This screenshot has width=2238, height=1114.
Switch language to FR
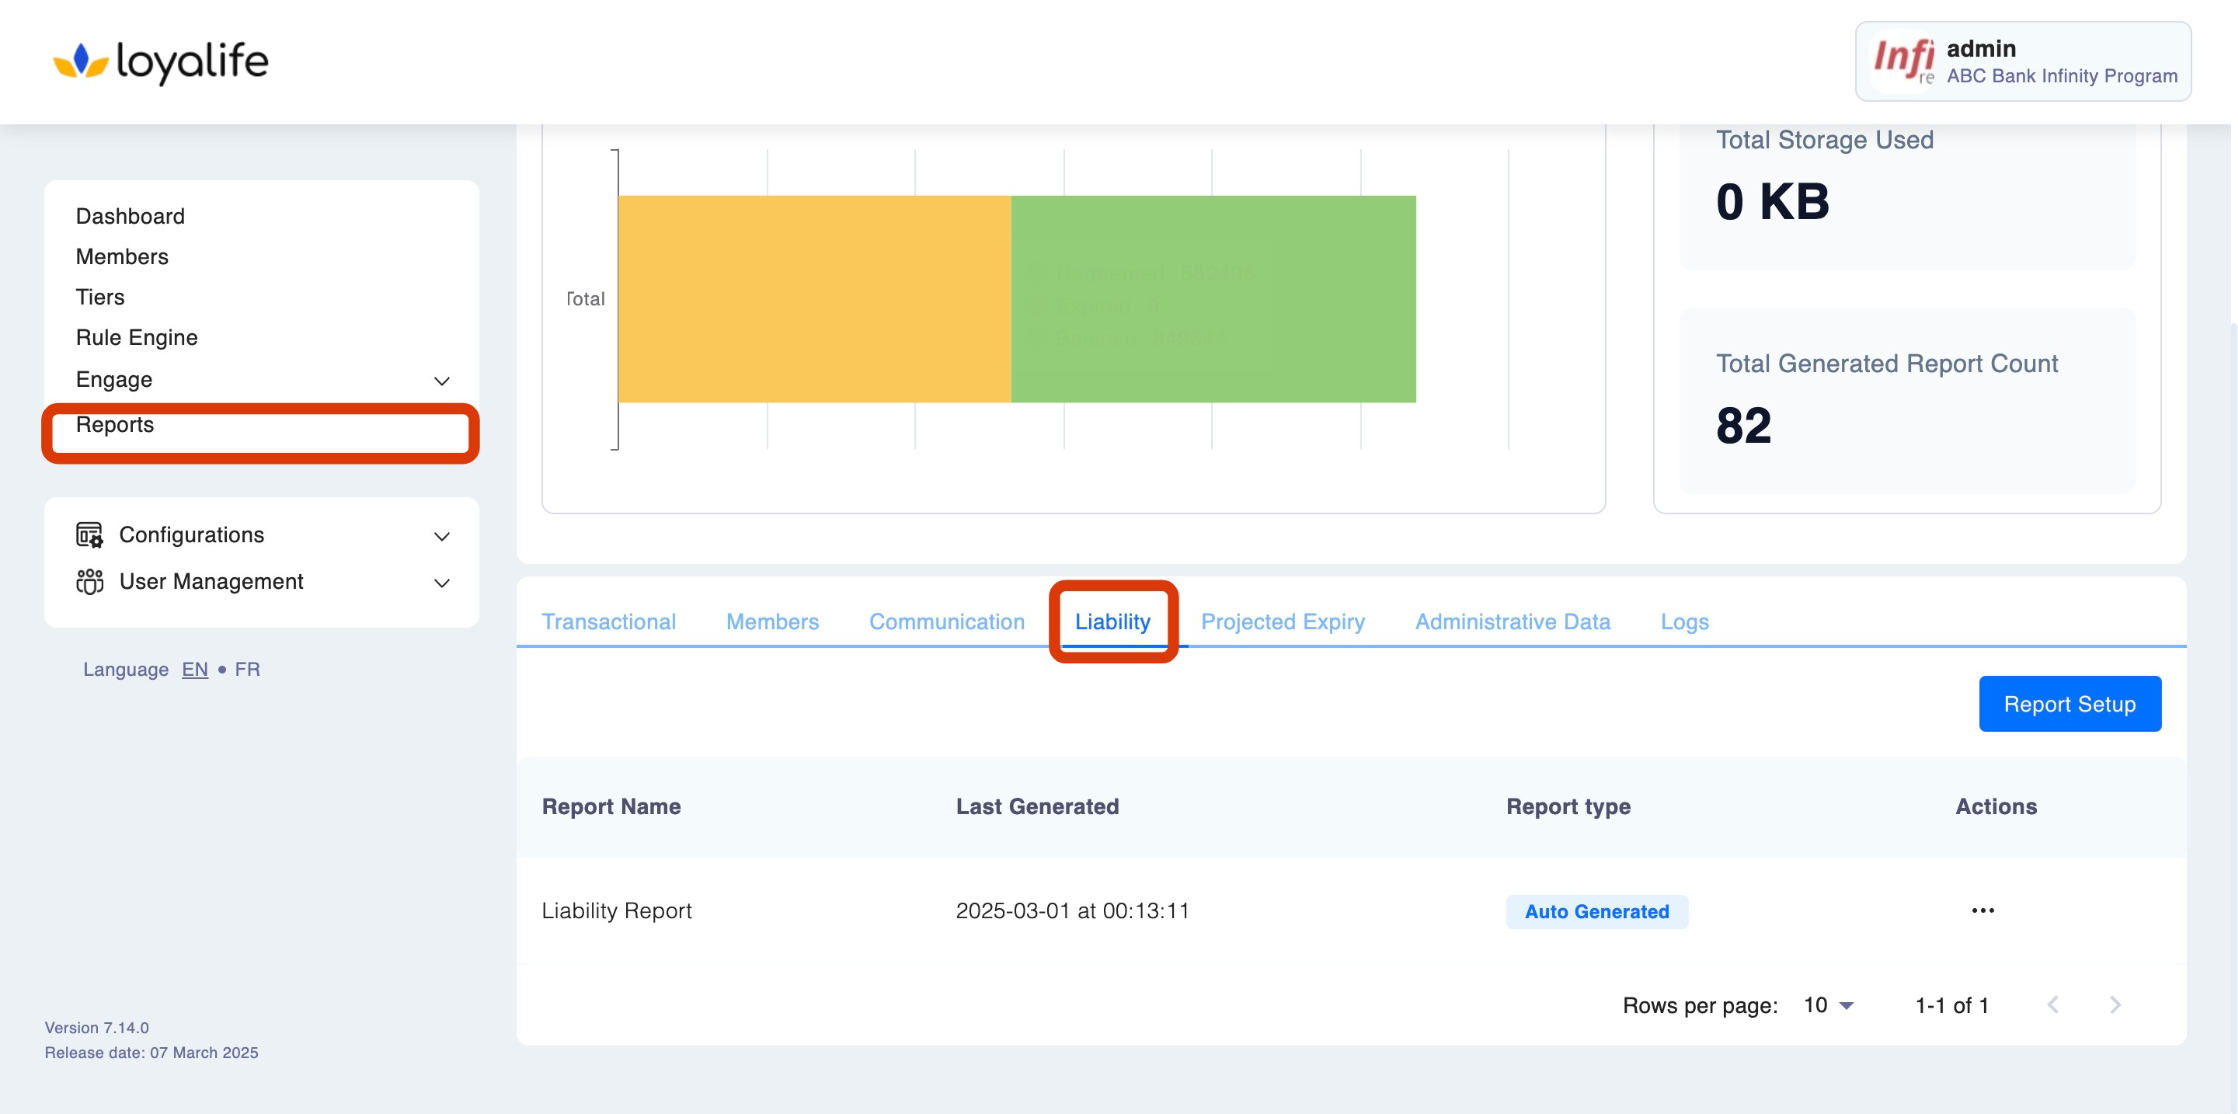[x=247, y=669]
